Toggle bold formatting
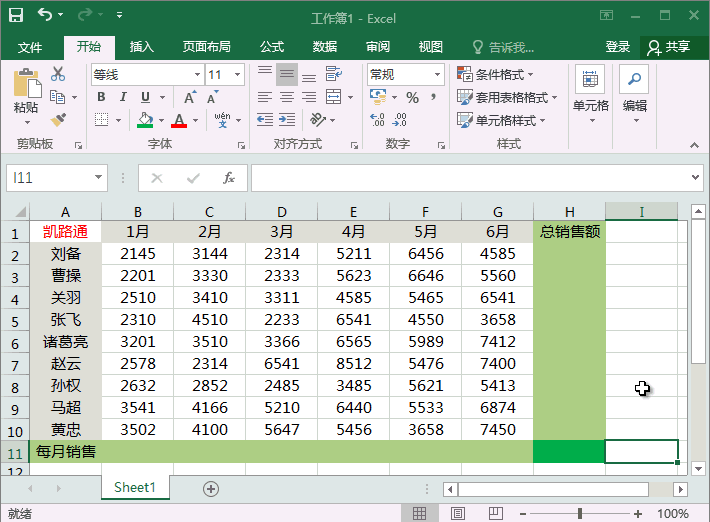 coord(100,97)
